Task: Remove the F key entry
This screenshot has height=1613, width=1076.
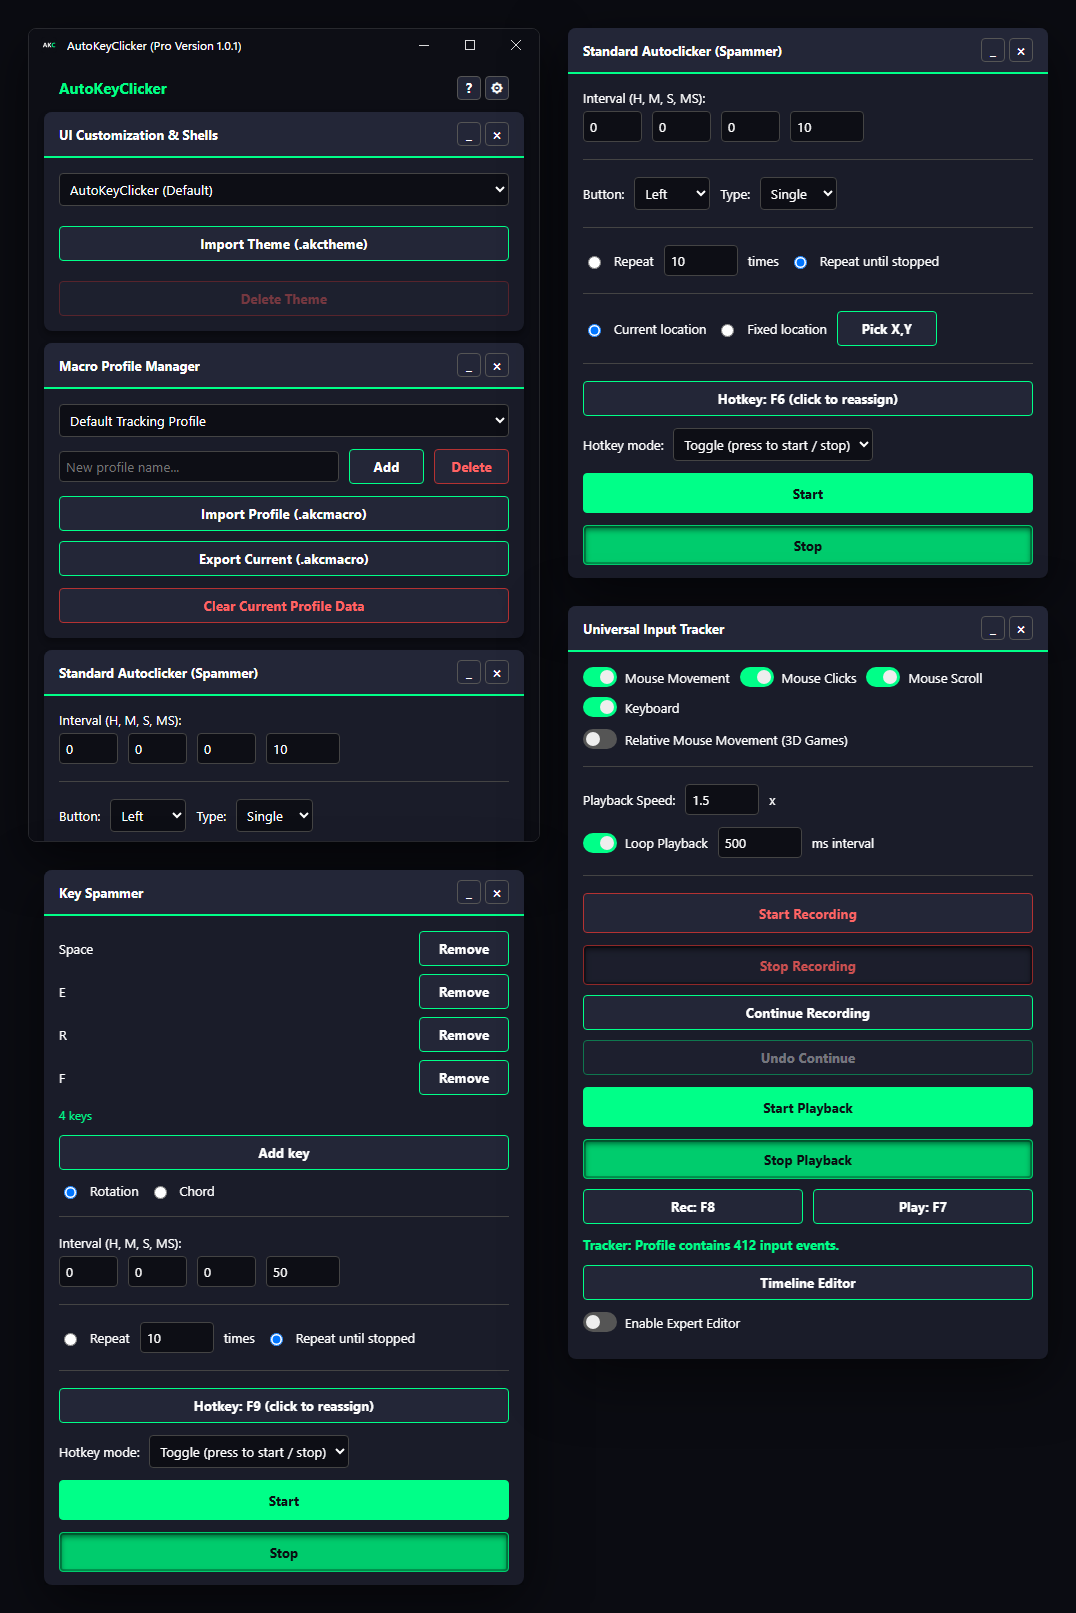Action: click(464, 1078)
